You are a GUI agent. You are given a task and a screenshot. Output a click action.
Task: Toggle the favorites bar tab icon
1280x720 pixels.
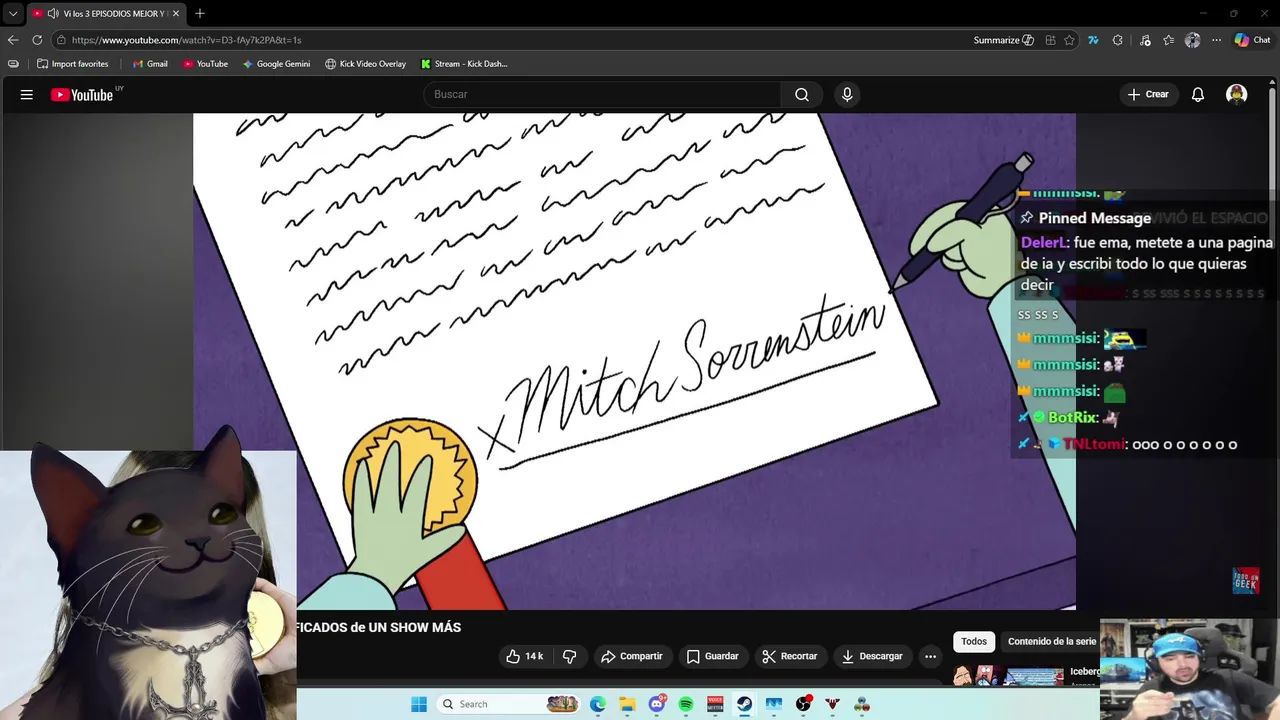coord(13,64)
